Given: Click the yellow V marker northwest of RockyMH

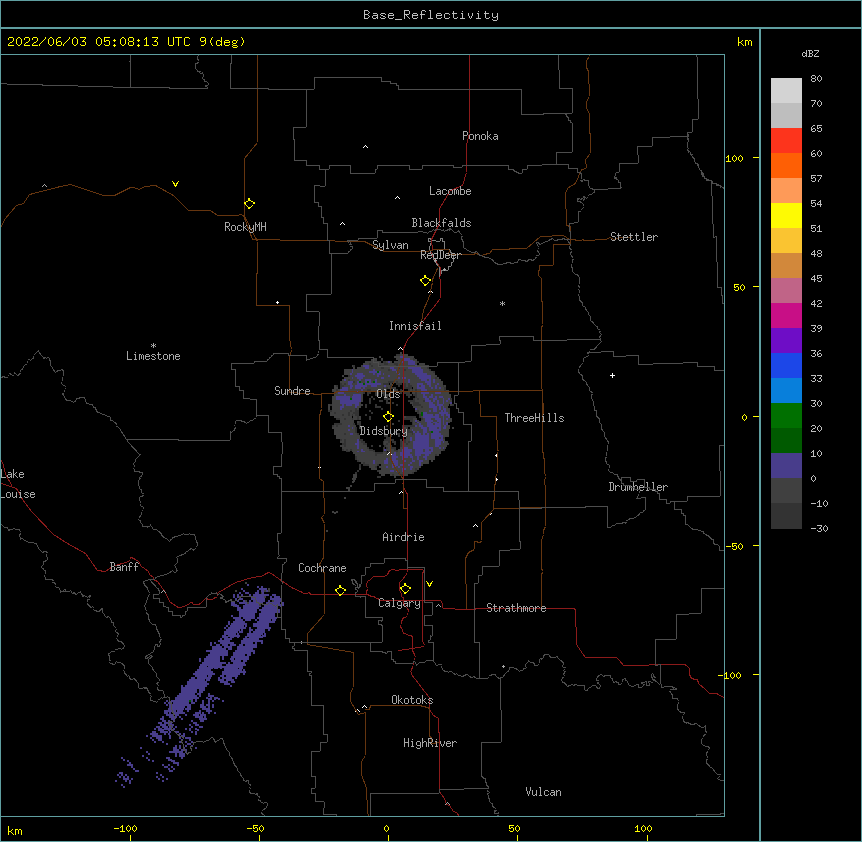Looking at the screenshot, I should click(175, 184).
